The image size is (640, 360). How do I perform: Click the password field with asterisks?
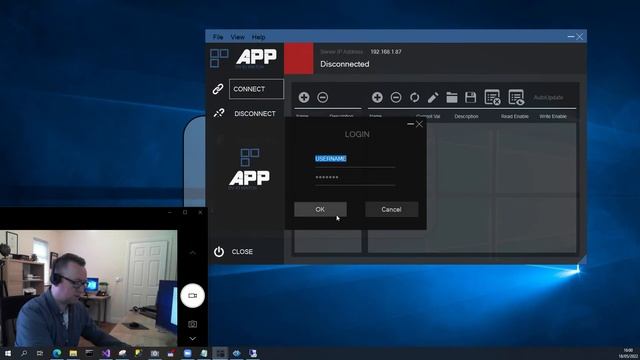355,178
